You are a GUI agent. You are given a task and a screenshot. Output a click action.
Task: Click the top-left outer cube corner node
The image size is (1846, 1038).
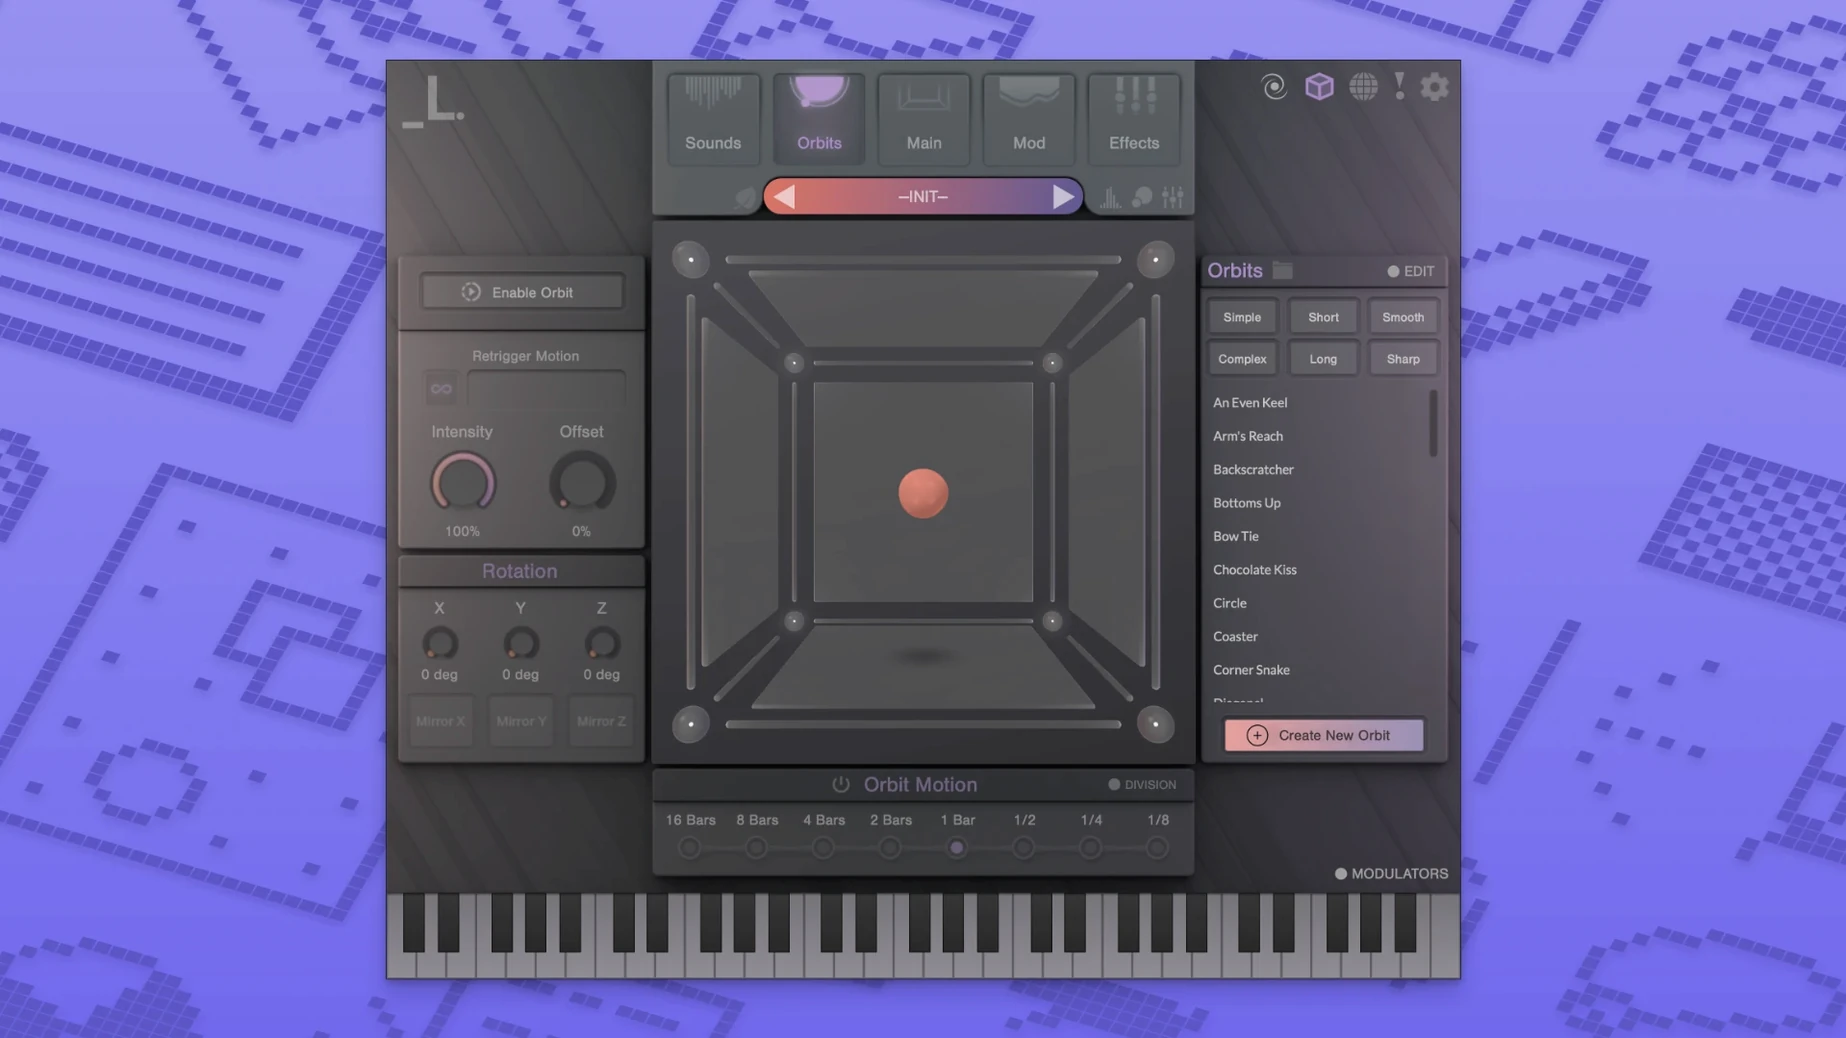tap(690, 260)
